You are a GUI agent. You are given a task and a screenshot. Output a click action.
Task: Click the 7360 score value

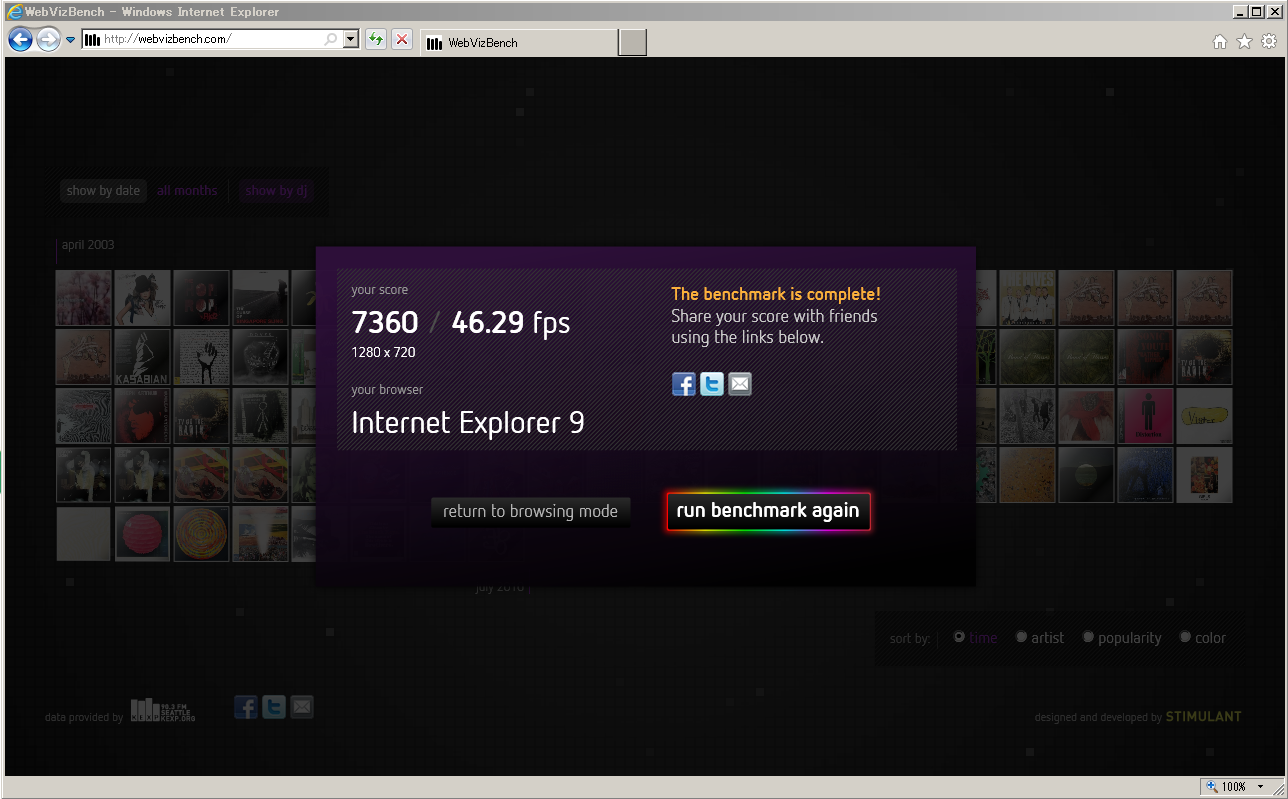385,322
